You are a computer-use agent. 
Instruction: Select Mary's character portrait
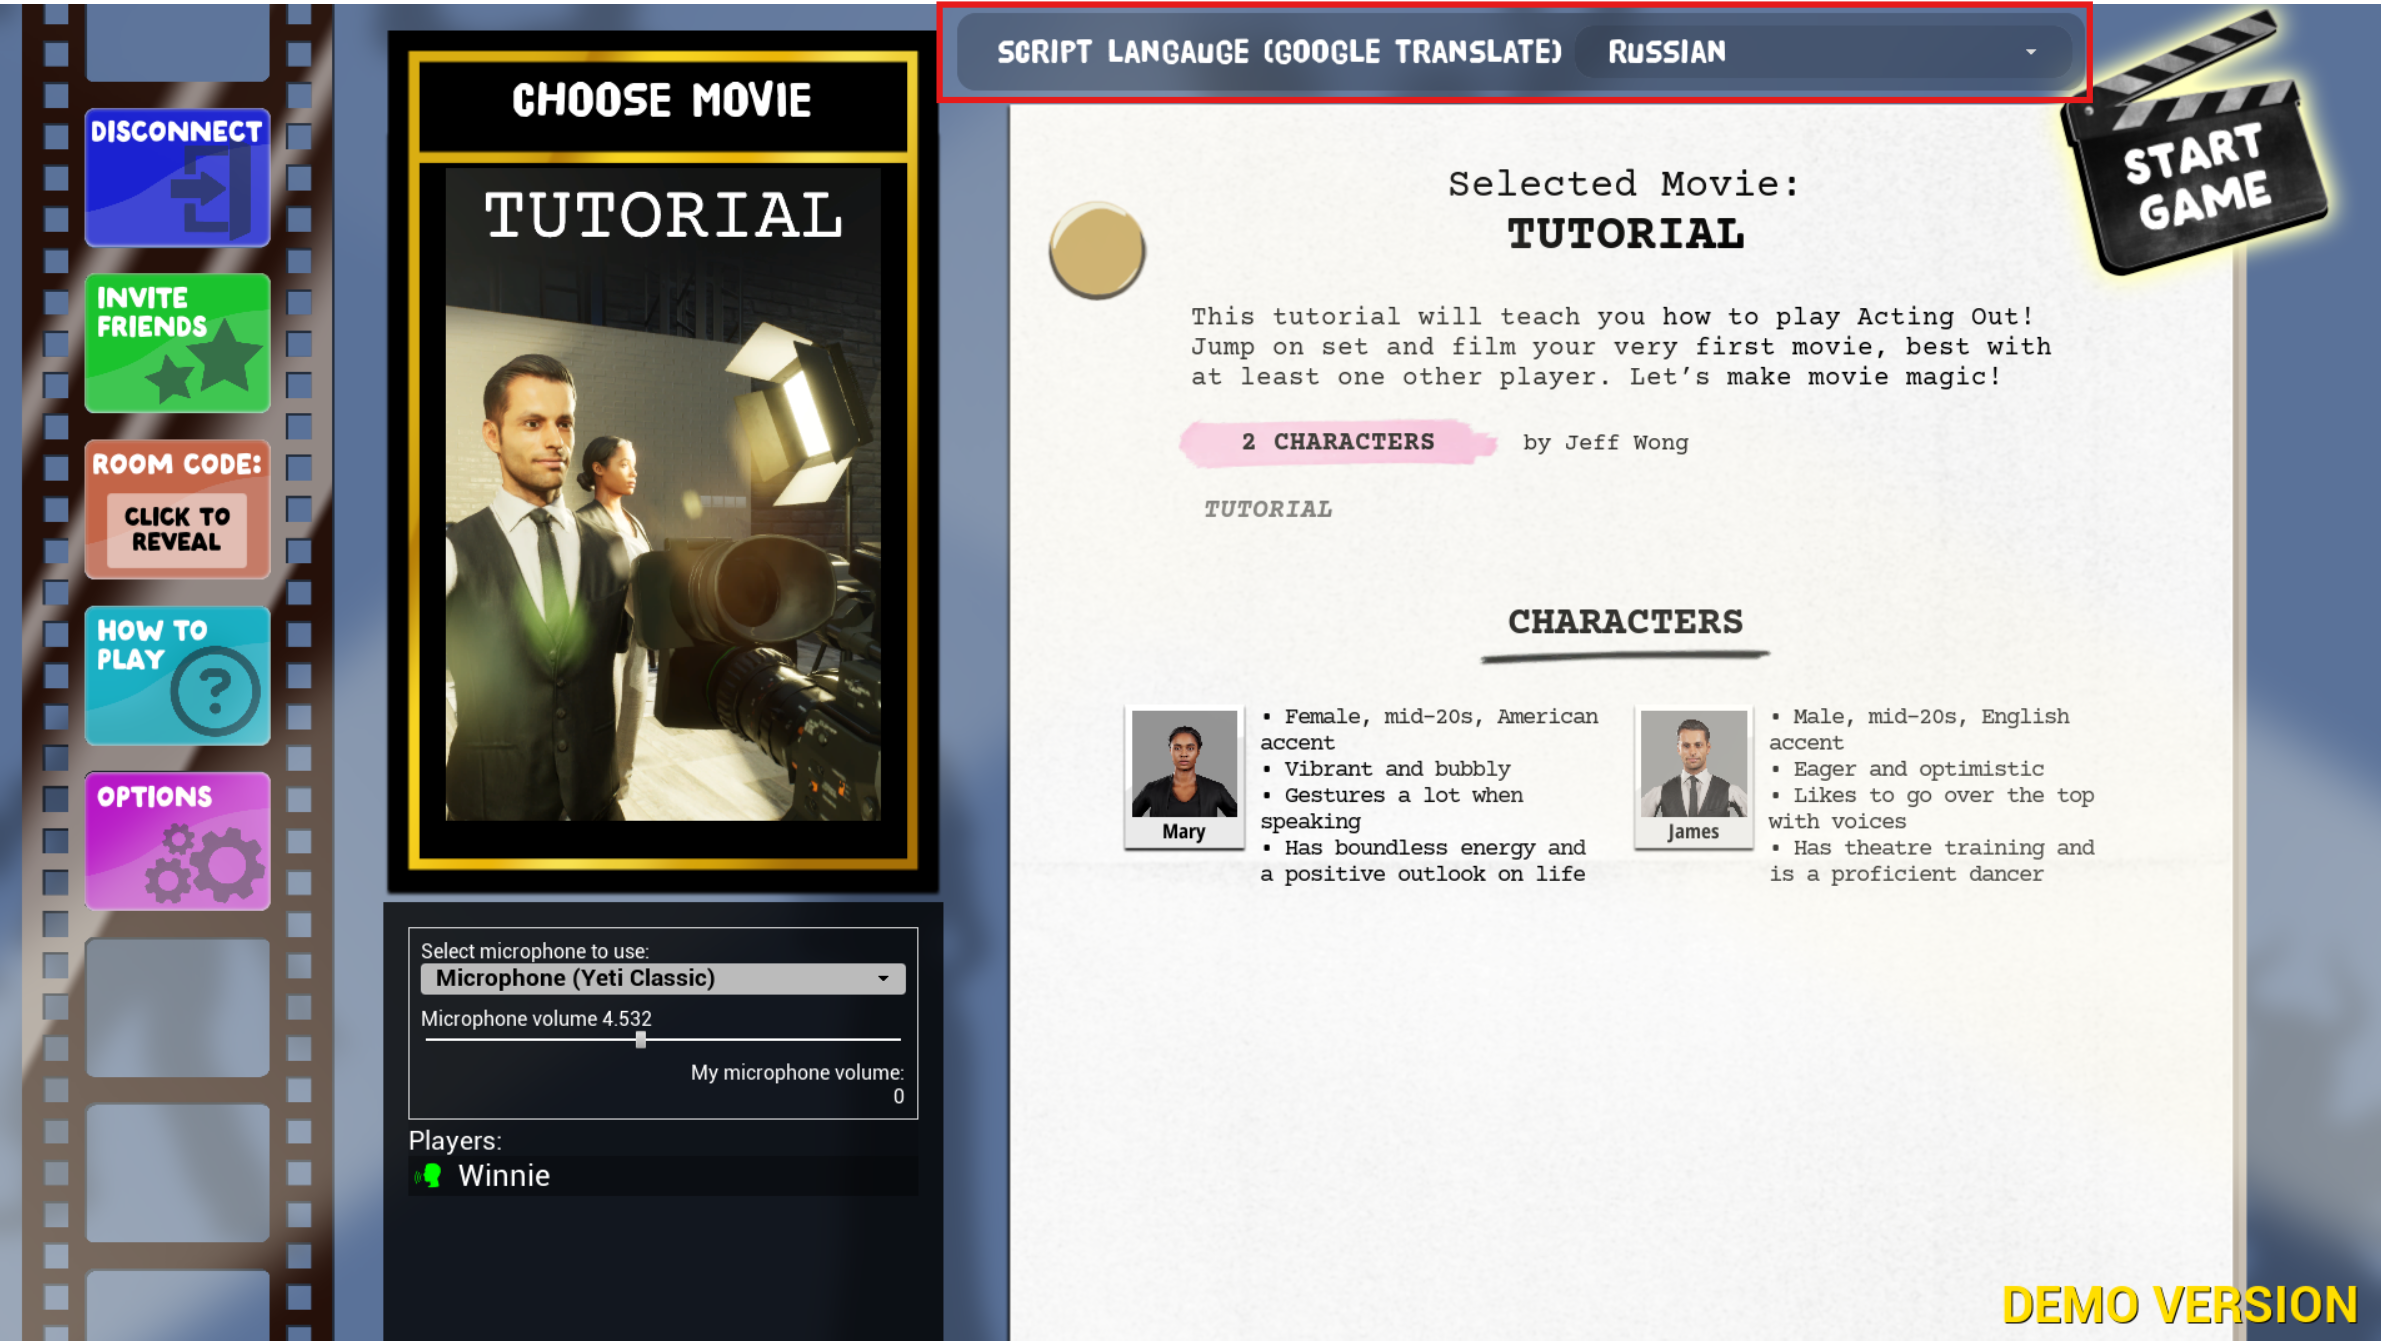1184,777
